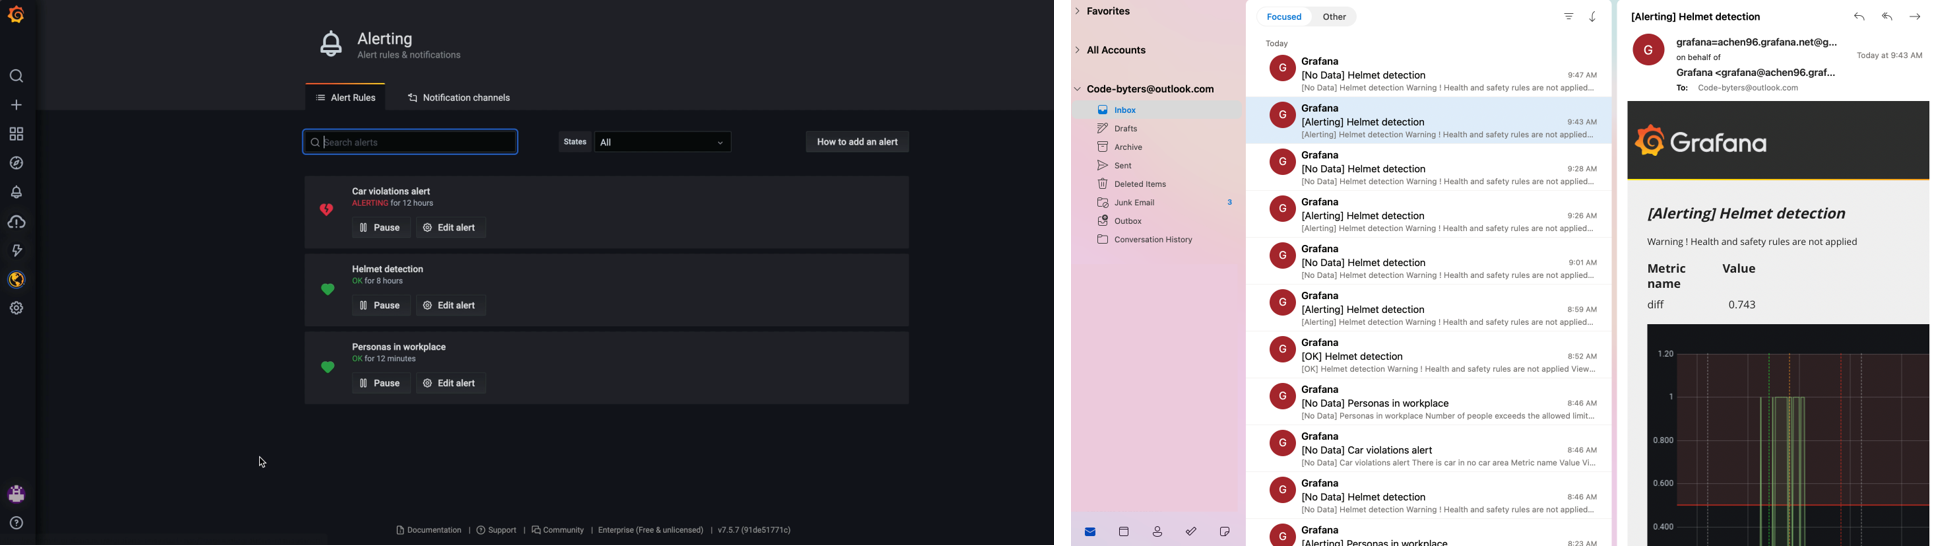This screenshot has height=546, width=1936.
Task: Pause the Personas in workplace alert
Action: [x=381, y=384]
